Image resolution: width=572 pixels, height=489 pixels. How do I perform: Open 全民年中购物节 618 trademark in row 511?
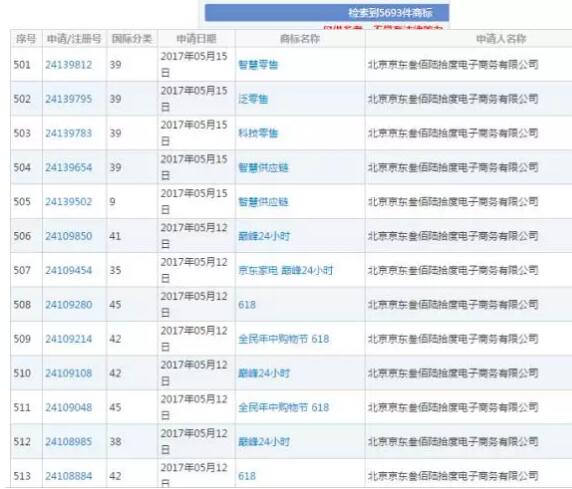coord(284,408)
